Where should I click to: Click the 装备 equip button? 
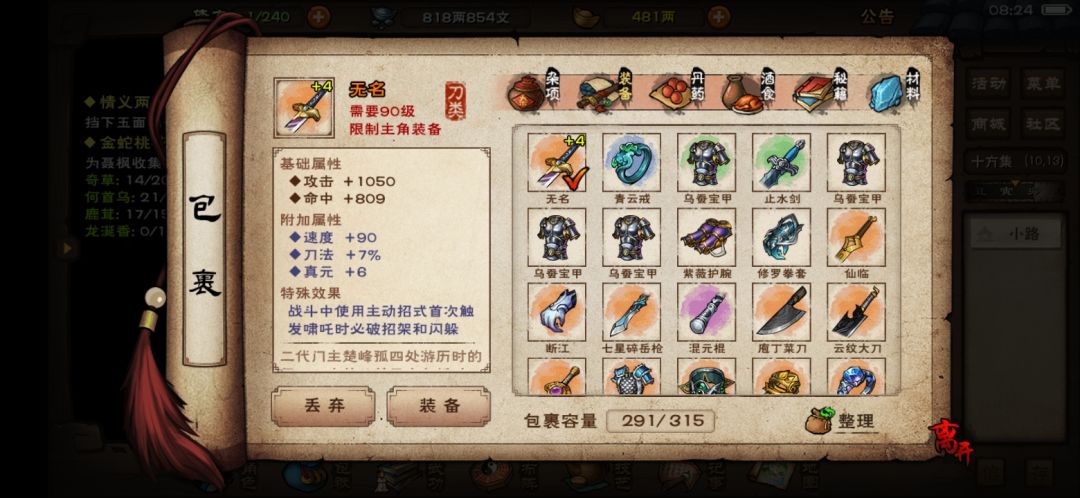click(x=439, y=406)
